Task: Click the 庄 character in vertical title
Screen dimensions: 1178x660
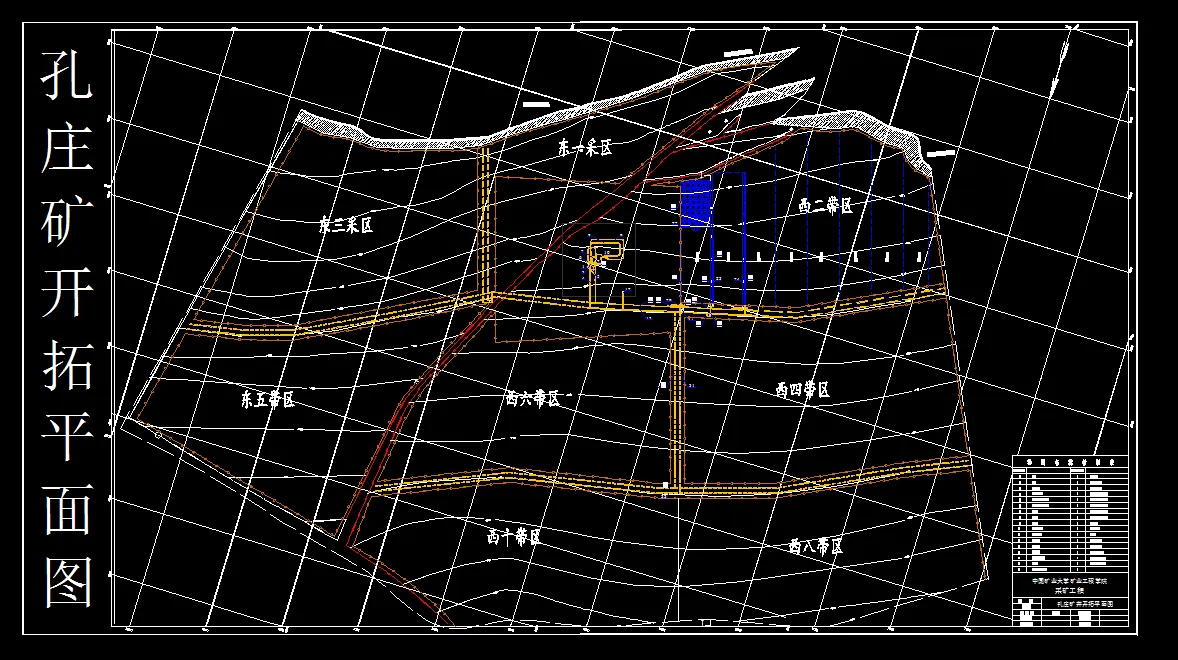Action: click(67, 148)
